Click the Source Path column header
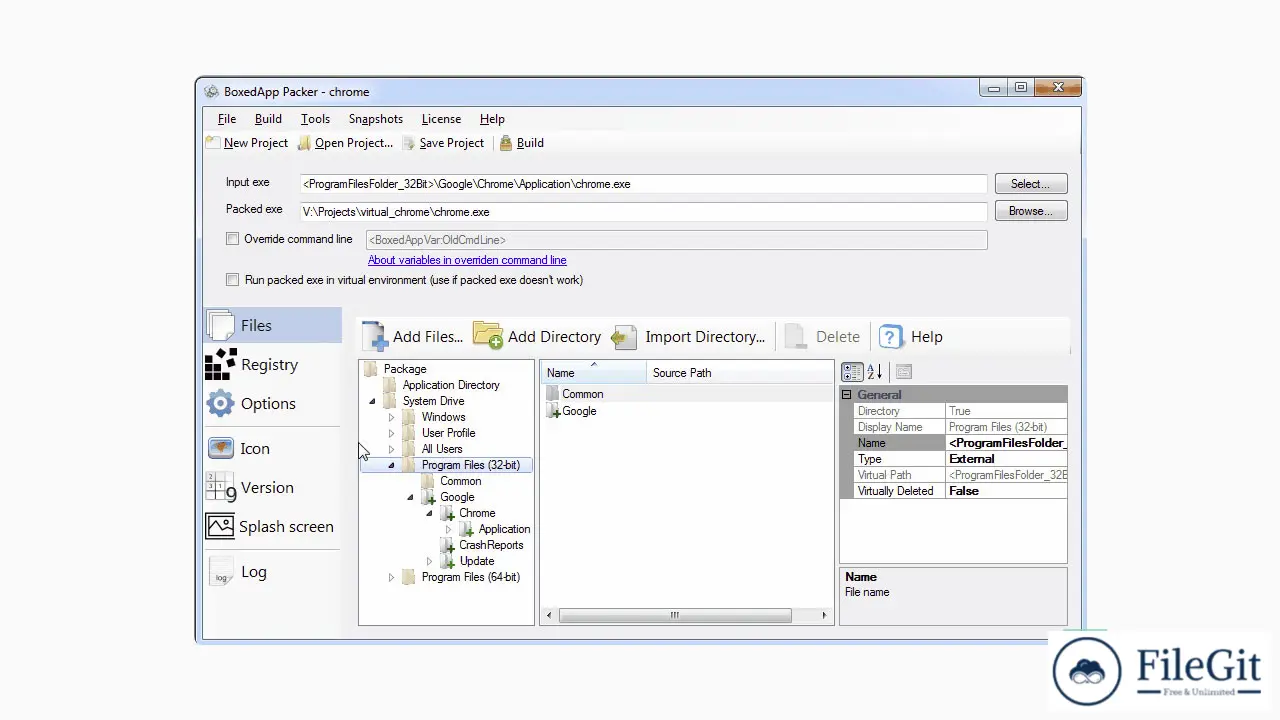 740,373
